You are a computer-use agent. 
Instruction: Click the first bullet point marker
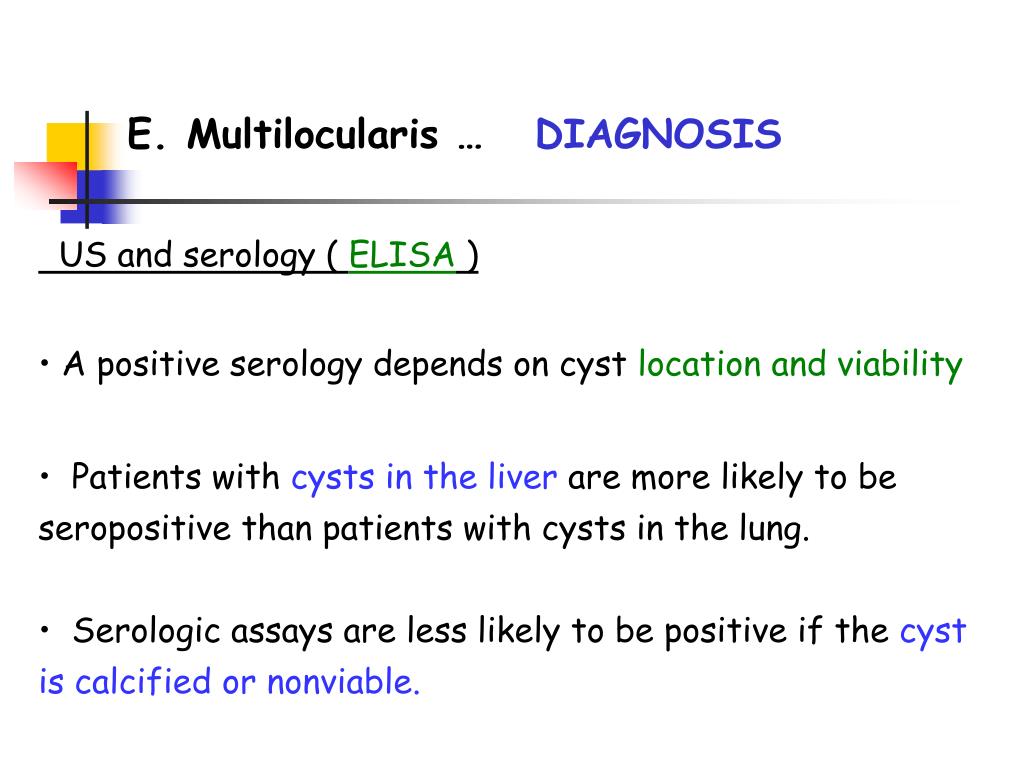pyautogui.click(x=44, y=362)
